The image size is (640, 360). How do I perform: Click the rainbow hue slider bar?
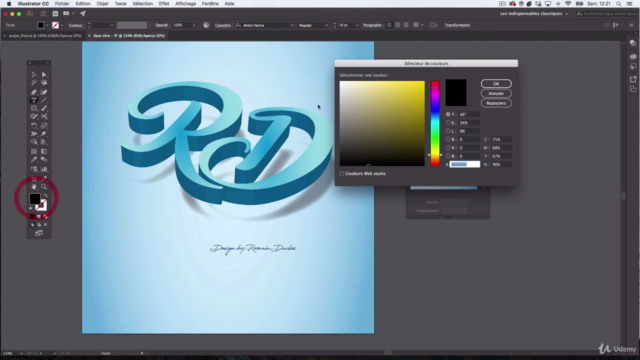(435, 123)
